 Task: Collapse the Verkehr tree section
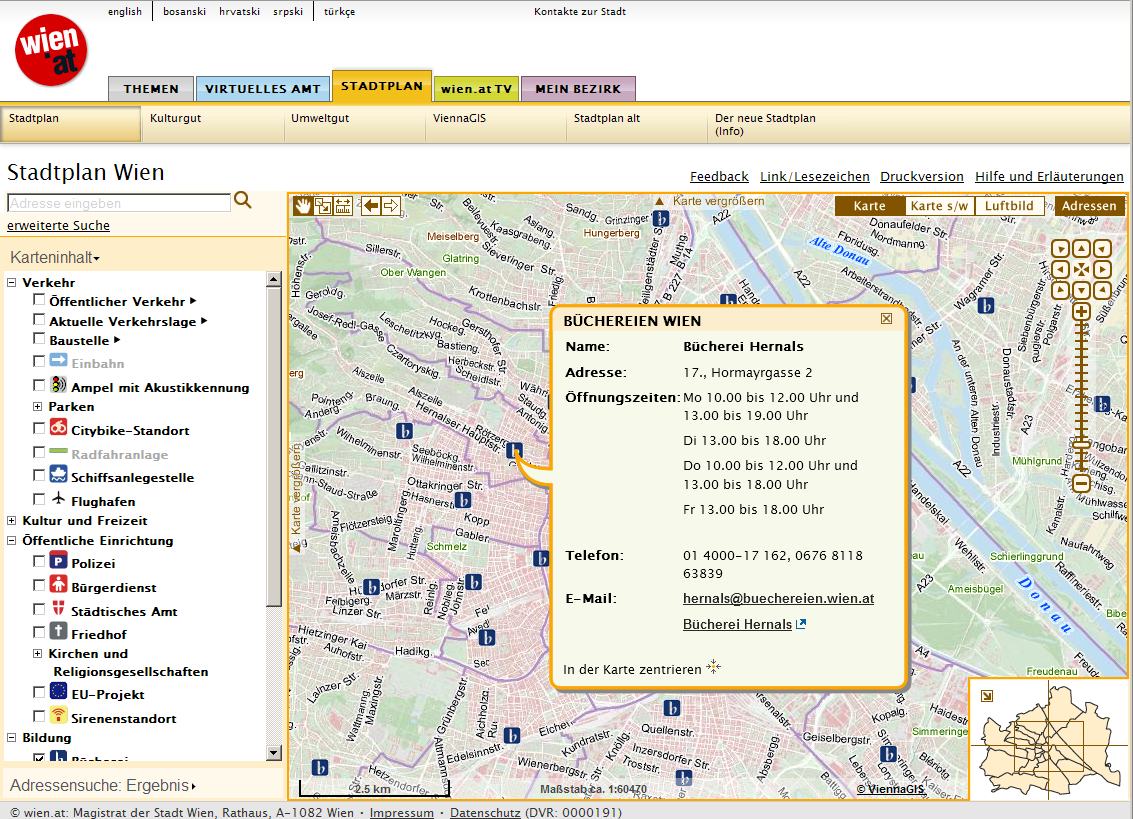[12, 283]
